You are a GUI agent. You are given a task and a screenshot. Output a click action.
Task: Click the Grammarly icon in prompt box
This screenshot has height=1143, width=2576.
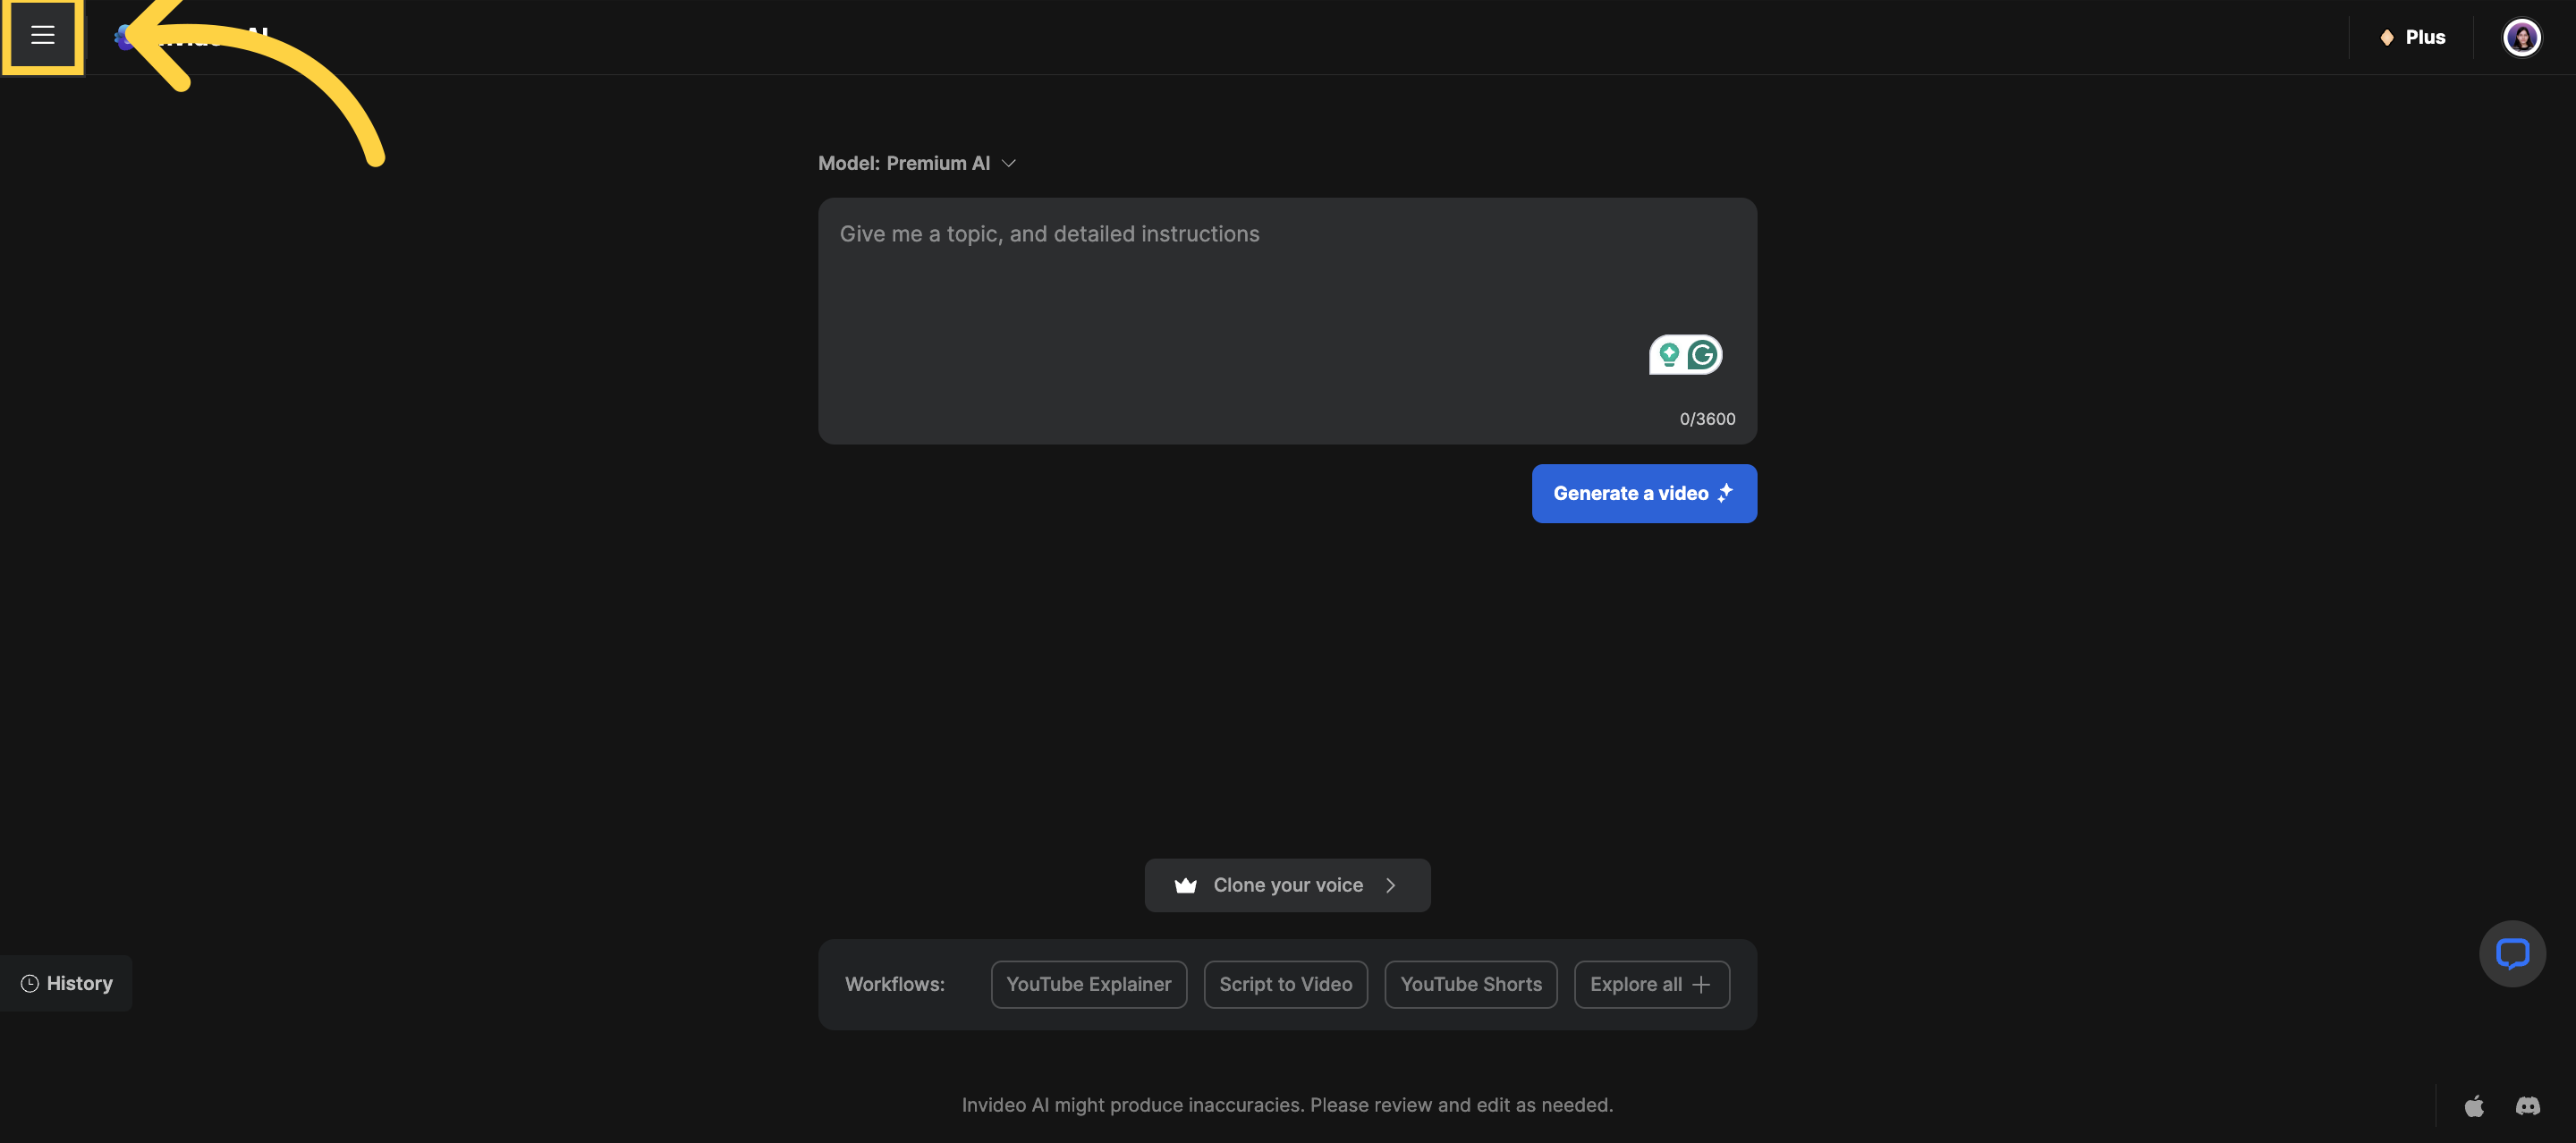point(1702,354)
